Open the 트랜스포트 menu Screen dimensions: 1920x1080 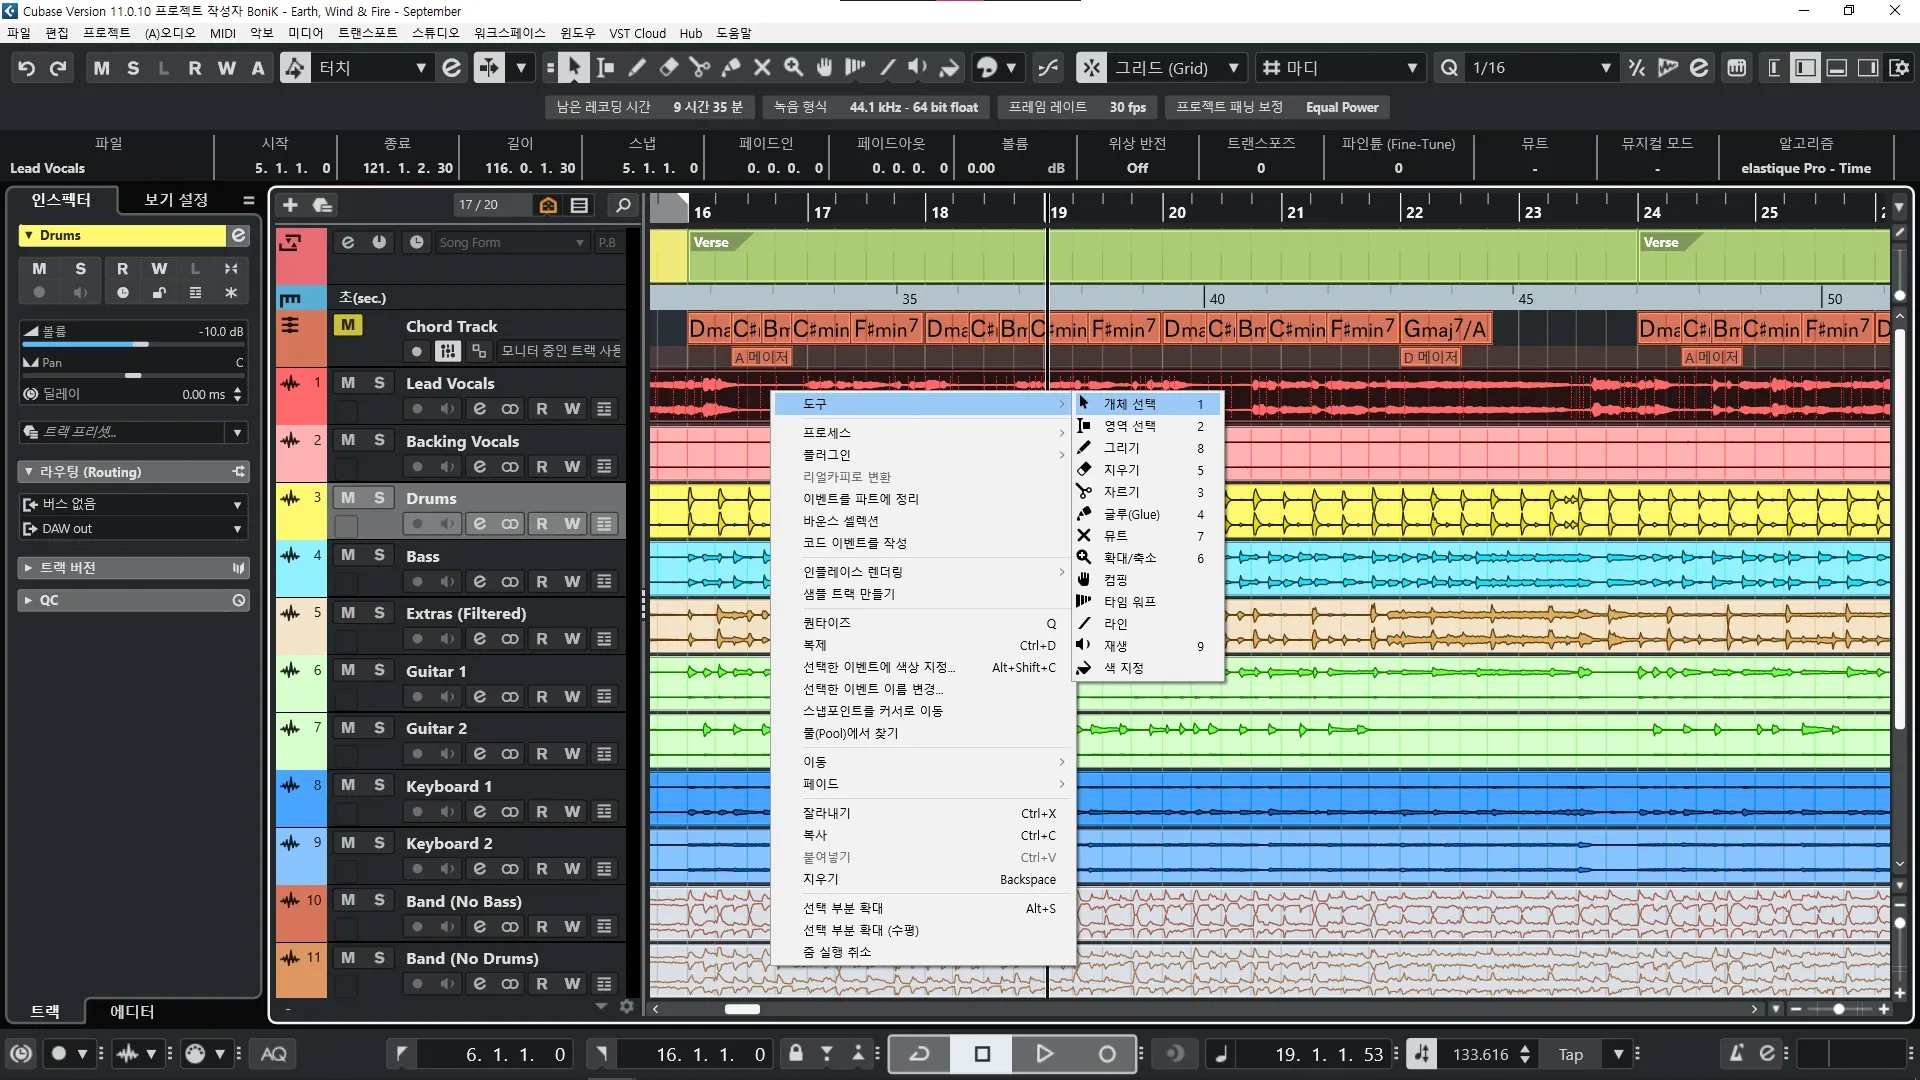(367, 33)
